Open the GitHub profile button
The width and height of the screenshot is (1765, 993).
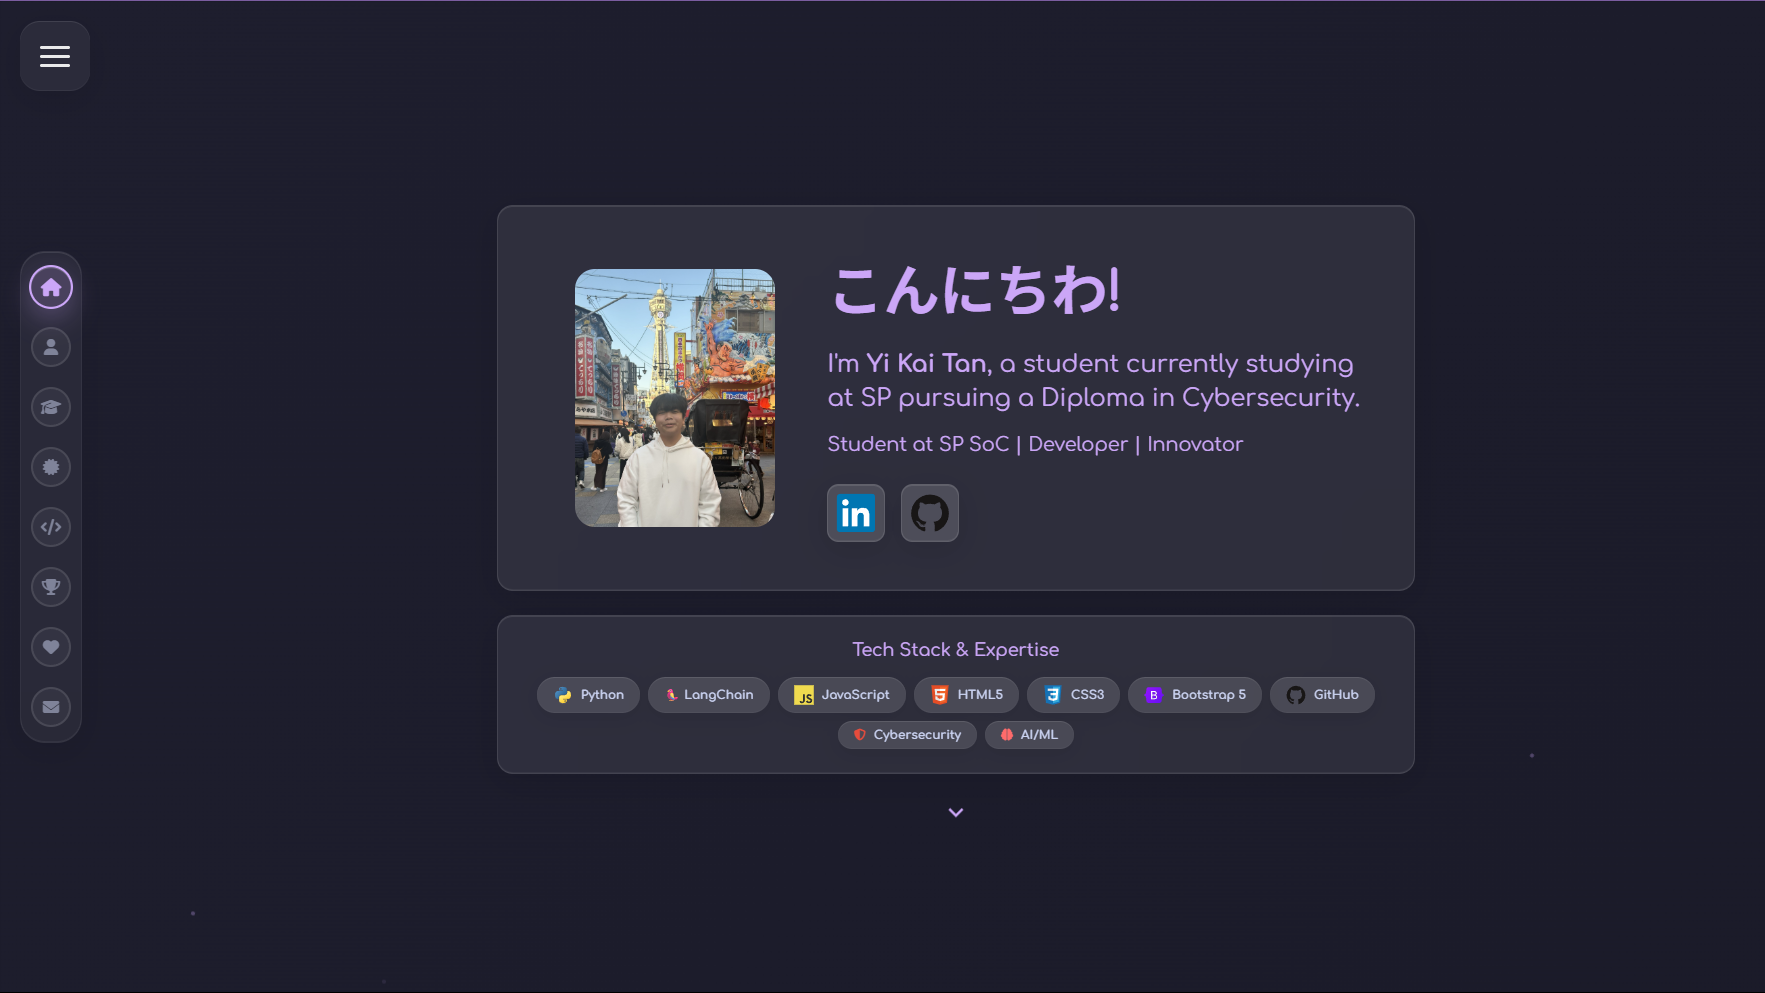(x=929, y=513)
